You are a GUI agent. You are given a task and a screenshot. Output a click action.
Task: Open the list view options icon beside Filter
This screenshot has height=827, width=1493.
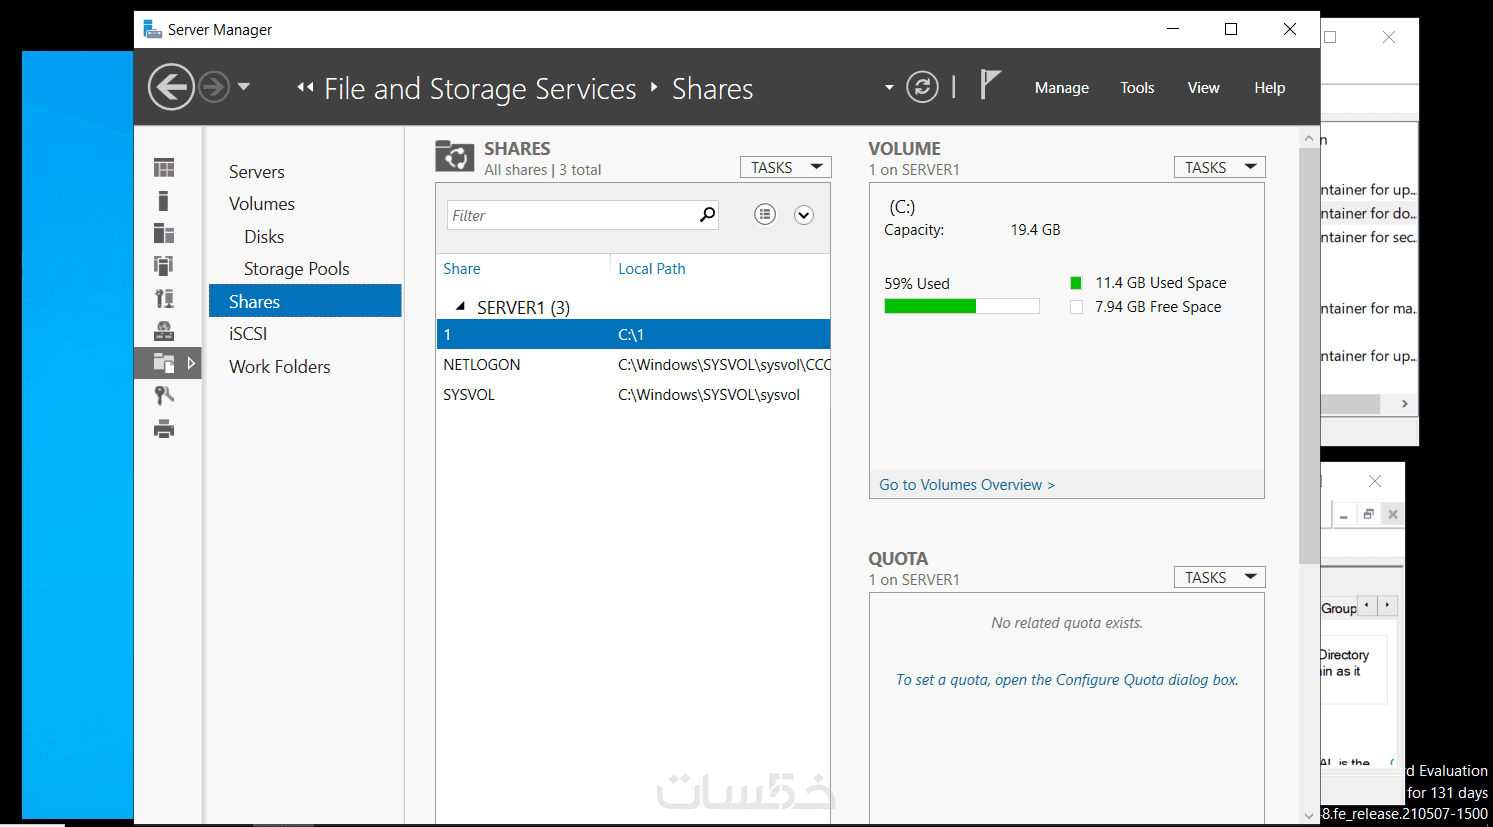point(765,214)
